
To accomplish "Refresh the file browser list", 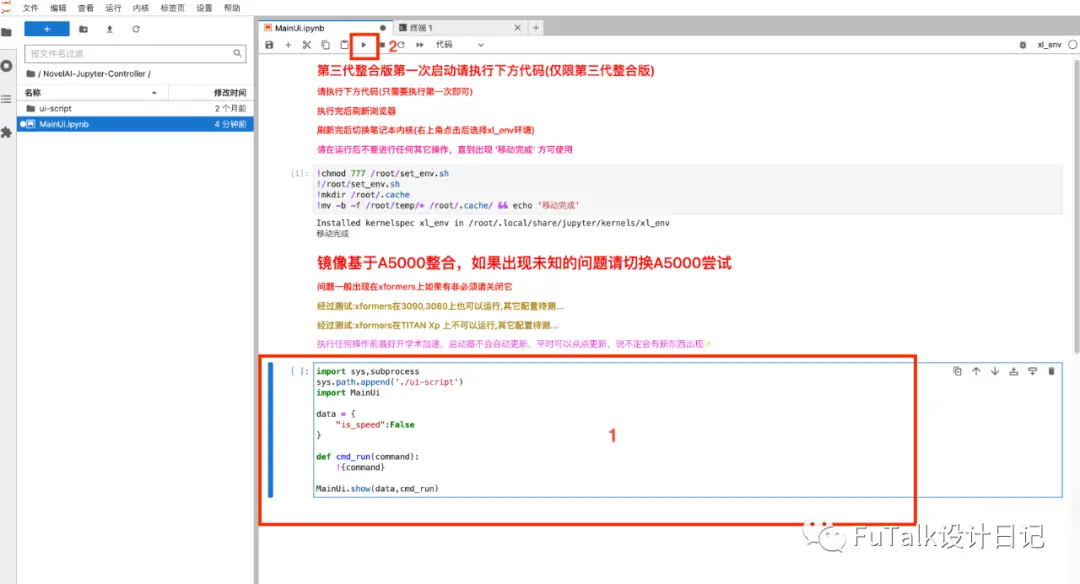I will point(136,29).
